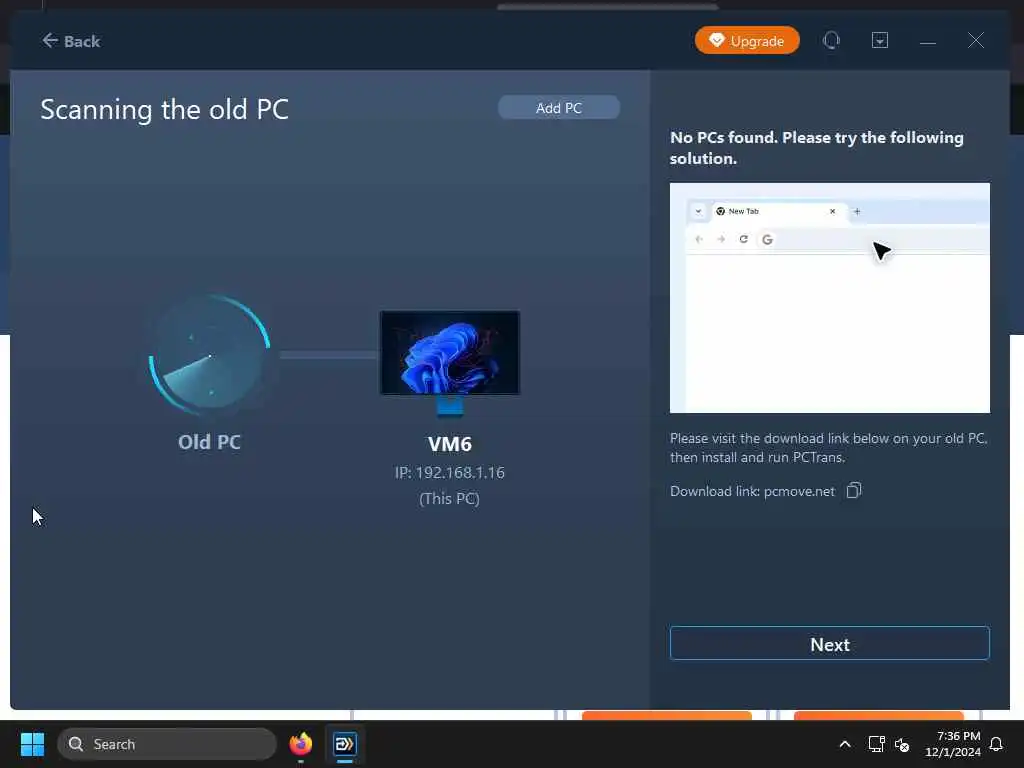Image resolution: width=1024 pixels, height=768 pixels.
Task: Minimize the PCTrans window
Action: [927, 42]
